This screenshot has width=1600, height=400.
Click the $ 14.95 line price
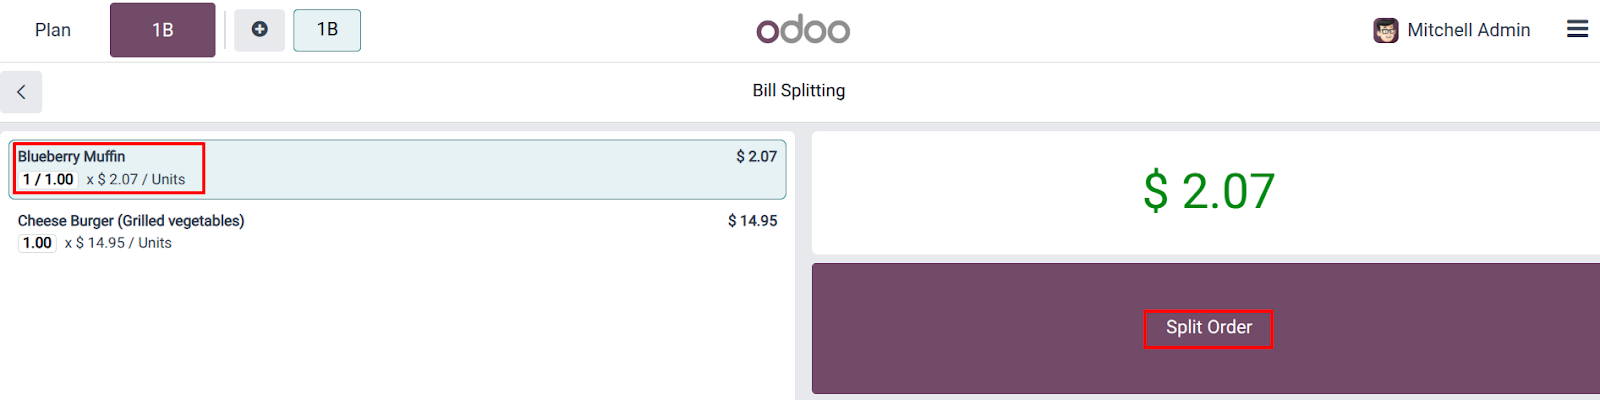pos(752,220)
